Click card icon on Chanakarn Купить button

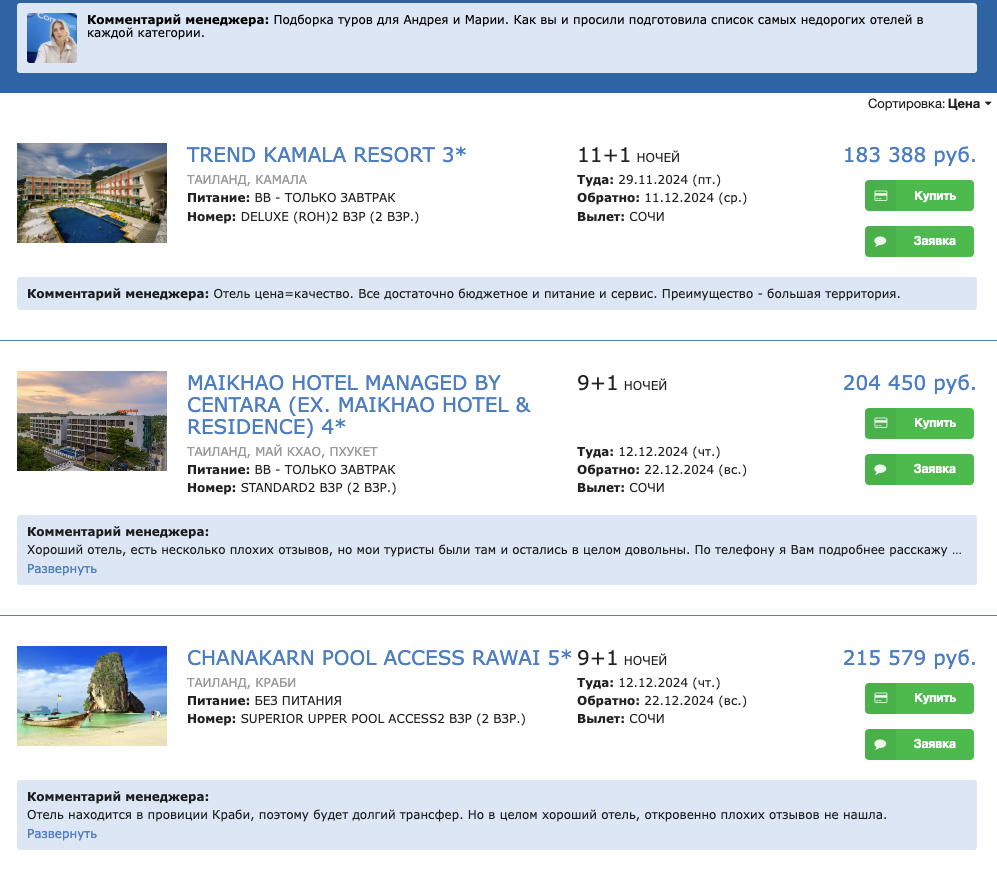pyautogui.click(x=881, y=698)
